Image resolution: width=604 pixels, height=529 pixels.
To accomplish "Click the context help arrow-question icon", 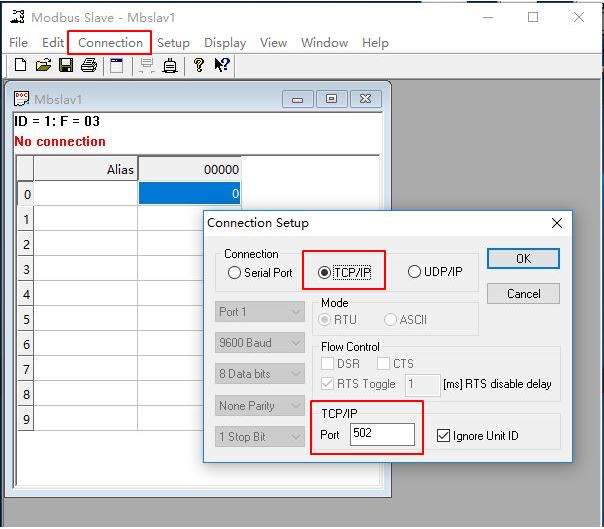I will [222, 65].
